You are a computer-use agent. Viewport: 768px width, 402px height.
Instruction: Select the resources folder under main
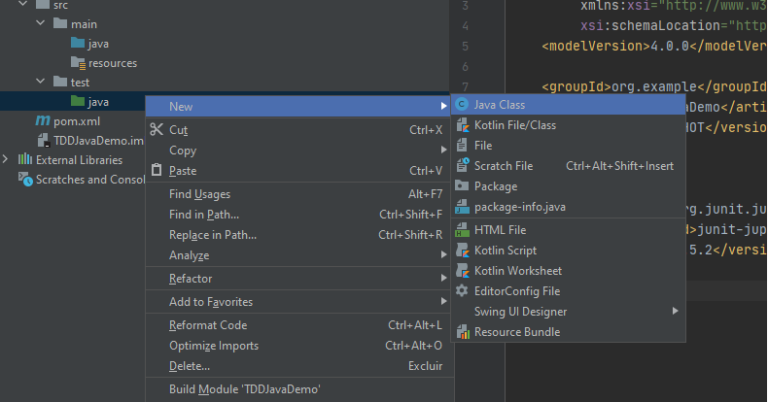(112, 63)
